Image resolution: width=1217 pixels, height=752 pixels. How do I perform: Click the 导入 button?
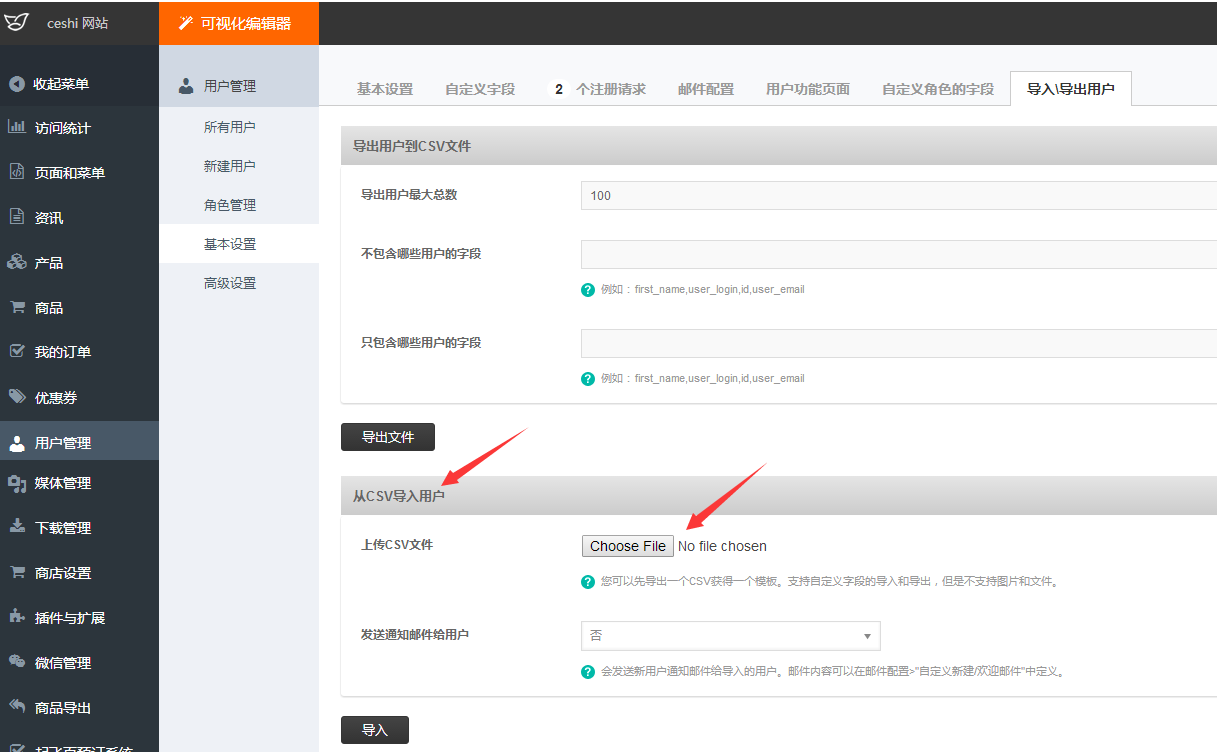[375, 730]
